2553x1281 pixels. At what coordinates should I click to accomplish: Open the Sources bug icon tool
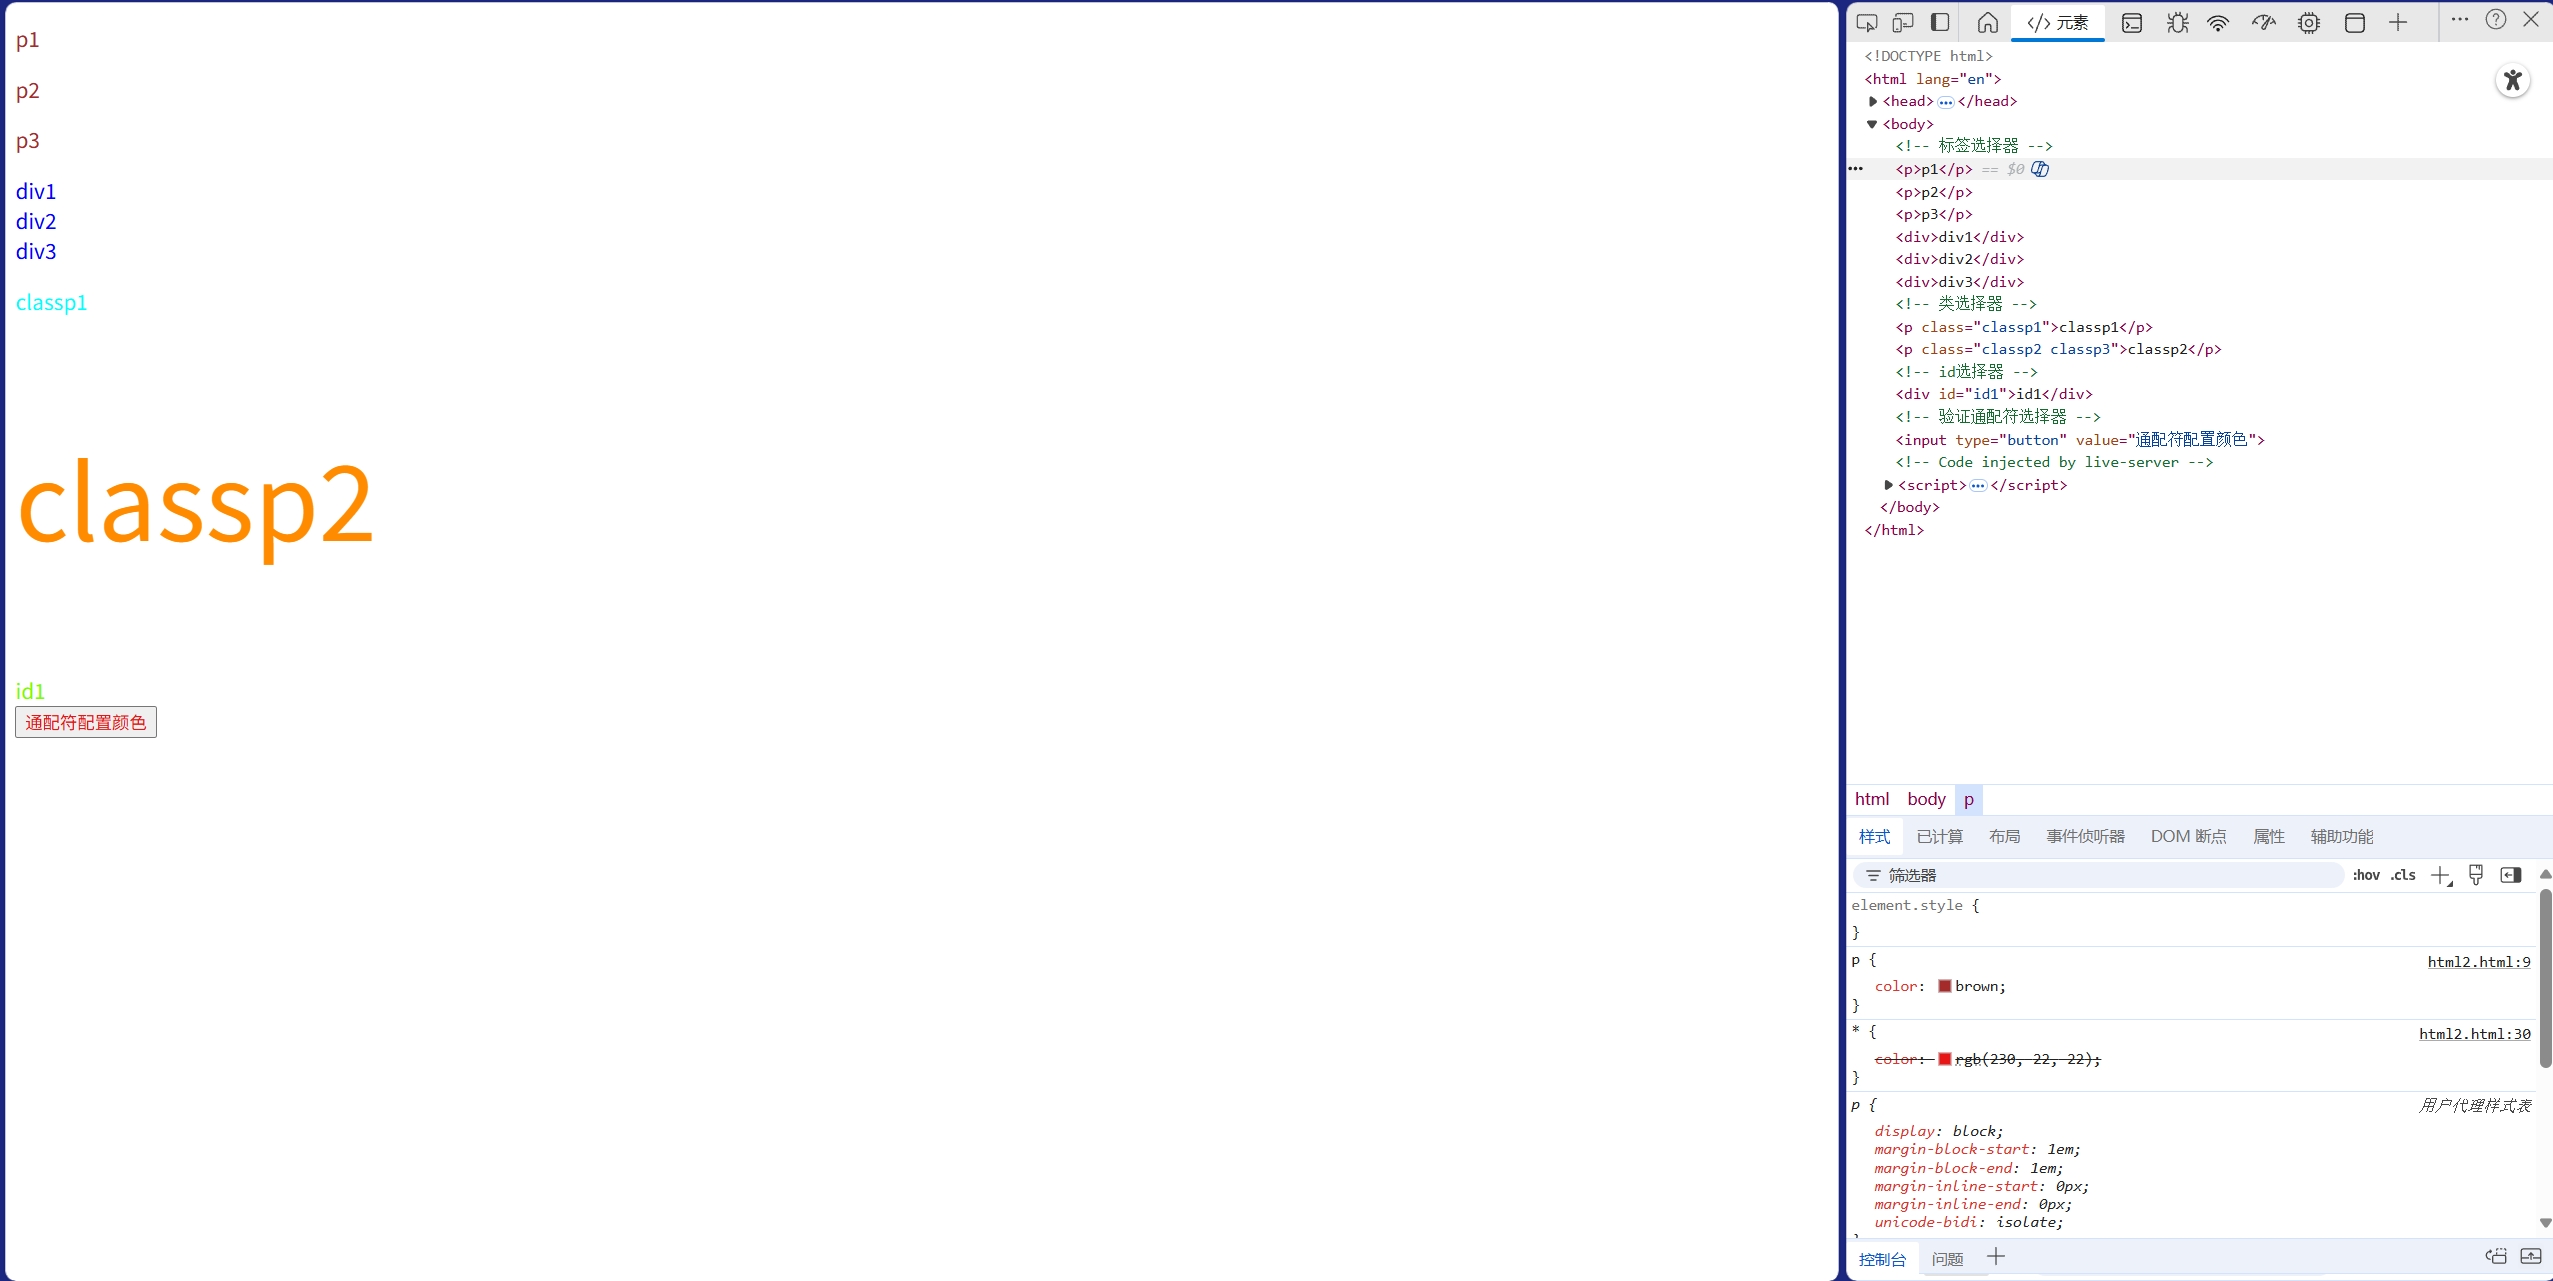2177,22
